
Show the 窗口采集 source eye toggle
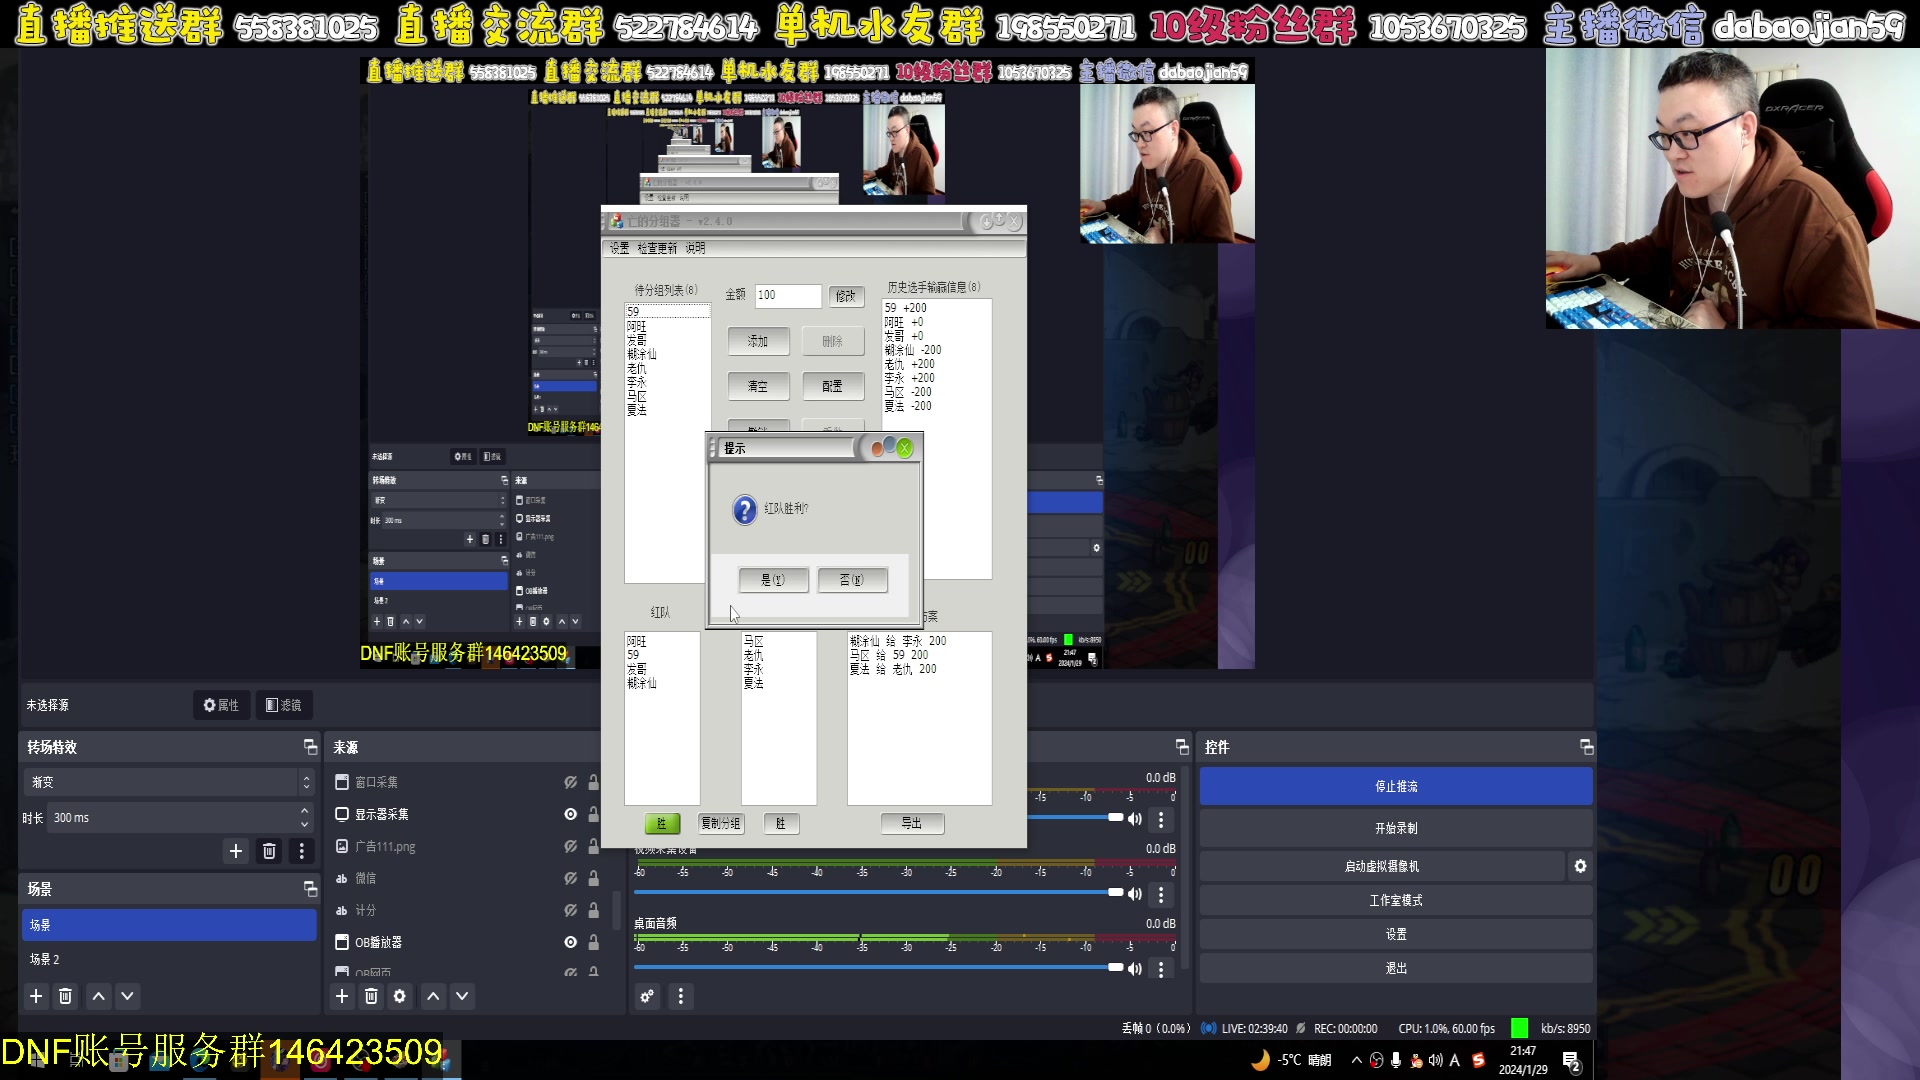(571, 783)
